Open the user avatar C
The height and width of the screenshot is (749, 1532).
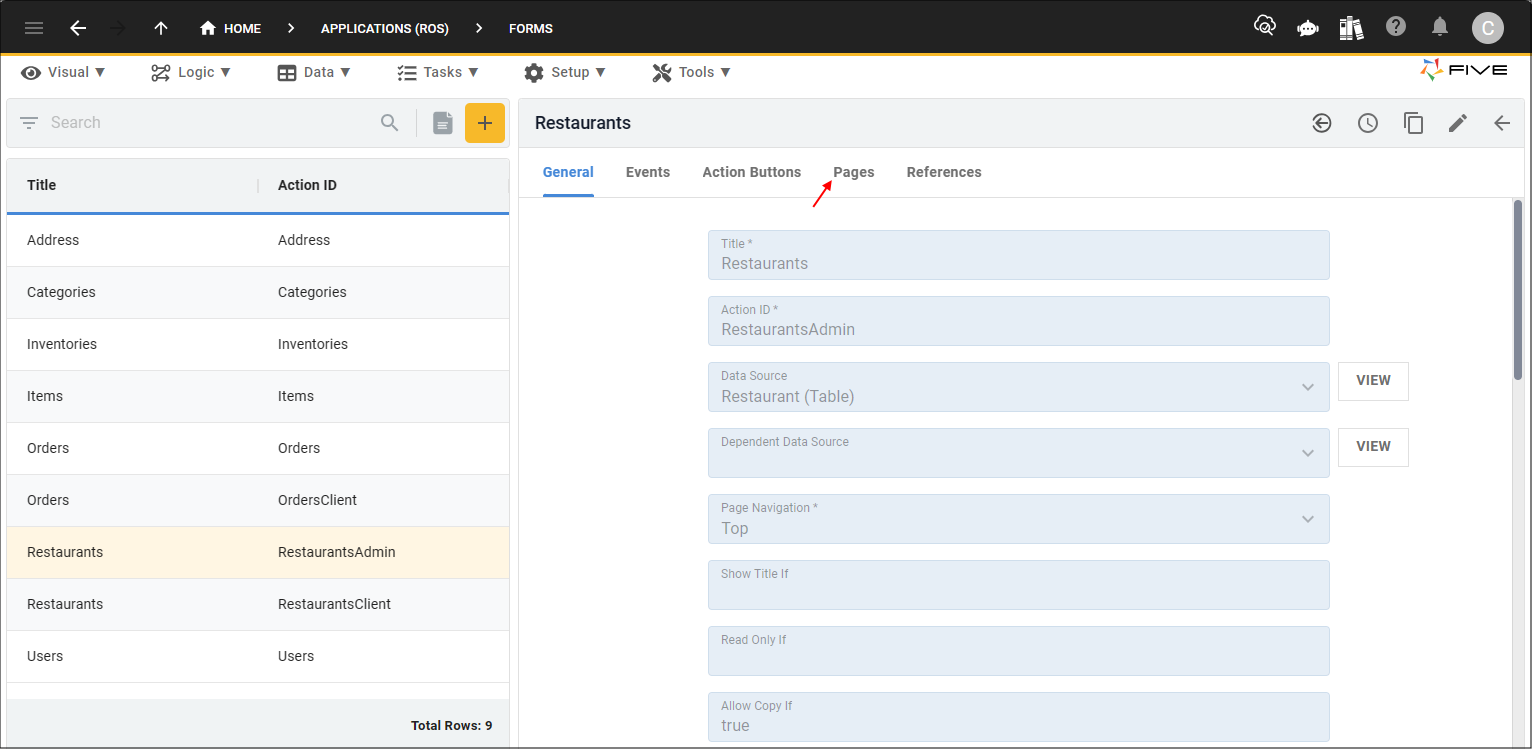pyautogui.click(x=1488, y=28)
